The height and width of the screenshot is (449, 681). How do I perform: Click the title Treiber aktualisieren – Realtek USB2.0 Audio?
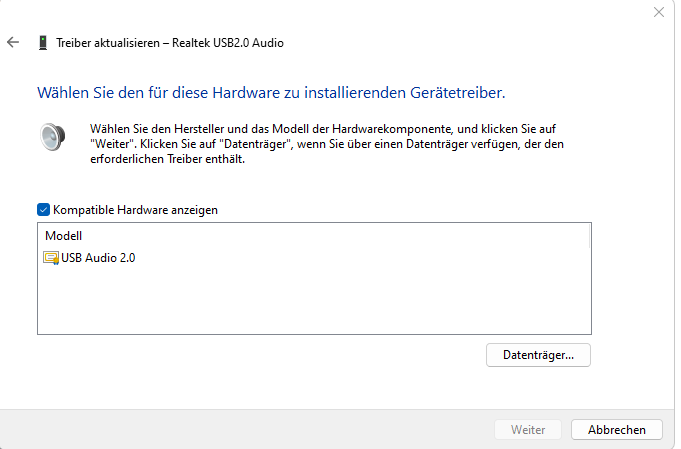[x=170, y=43]
